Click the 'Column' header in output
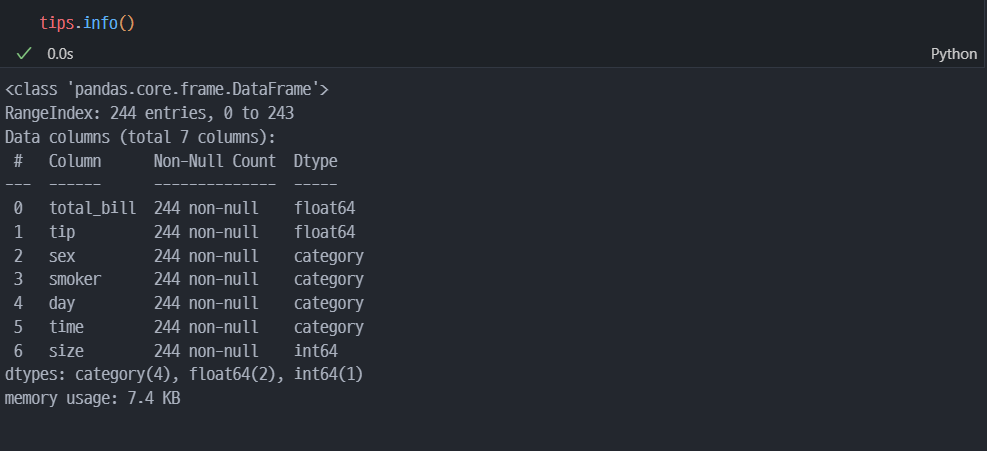The height and width of the screenshot is (451, 987). tap(75, 161)
